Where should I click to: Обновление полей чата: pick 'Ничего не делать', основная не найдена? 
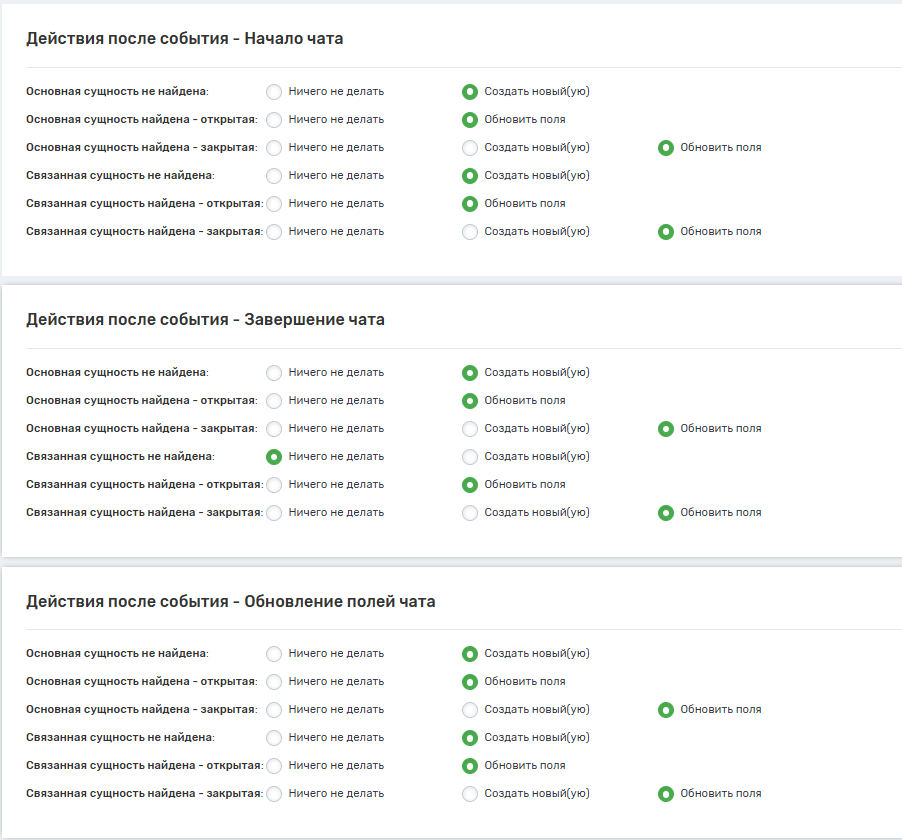pos(274,654)
